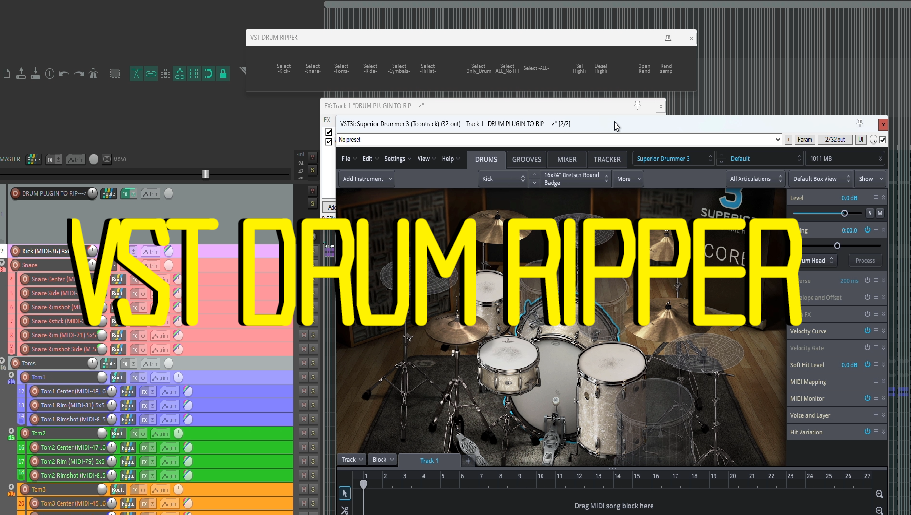The width and height of the screenshot is (911, 515).
Task: Toggle MIDI Monitor power button
Action: pyautogui.click(x=867, y=398)
